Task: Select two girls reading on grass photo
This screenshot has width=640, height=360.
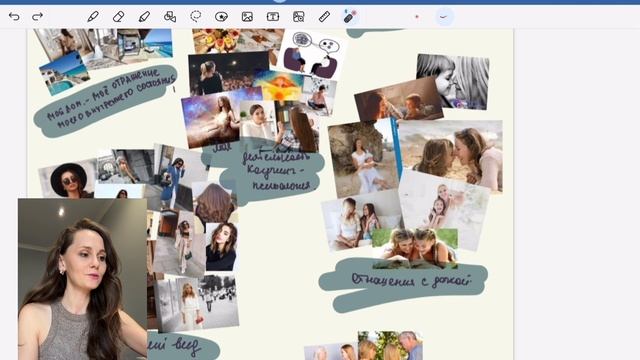Action: pyautogui.click(x=415, y=248)
